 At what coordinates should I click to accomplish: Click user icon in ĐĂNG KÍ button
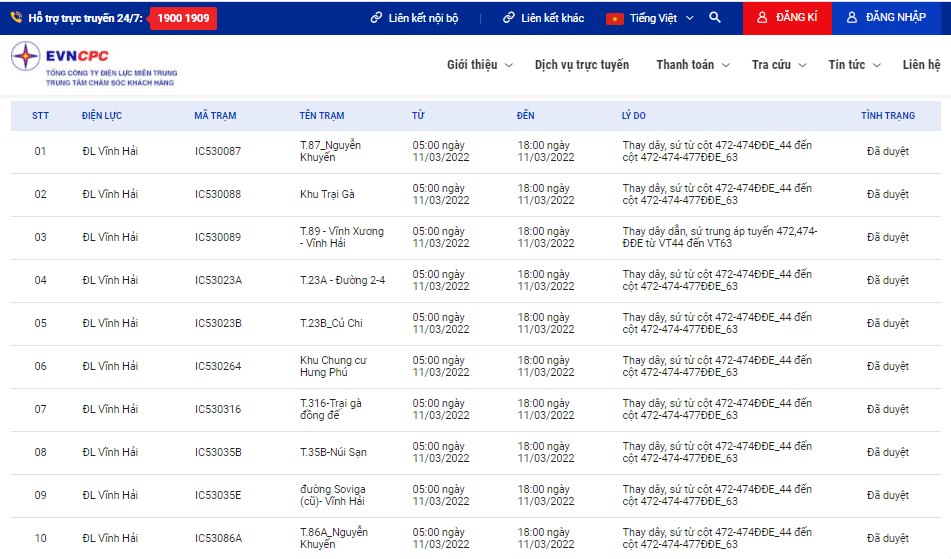coord(762,18)
